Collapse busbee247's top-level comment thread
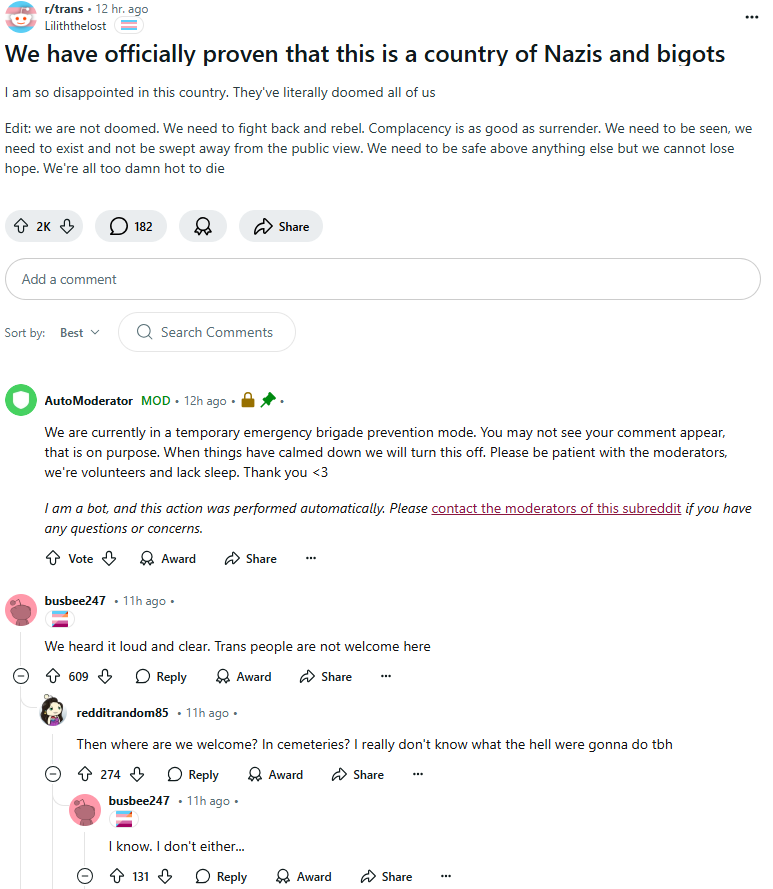 click(x=21, y=677)
